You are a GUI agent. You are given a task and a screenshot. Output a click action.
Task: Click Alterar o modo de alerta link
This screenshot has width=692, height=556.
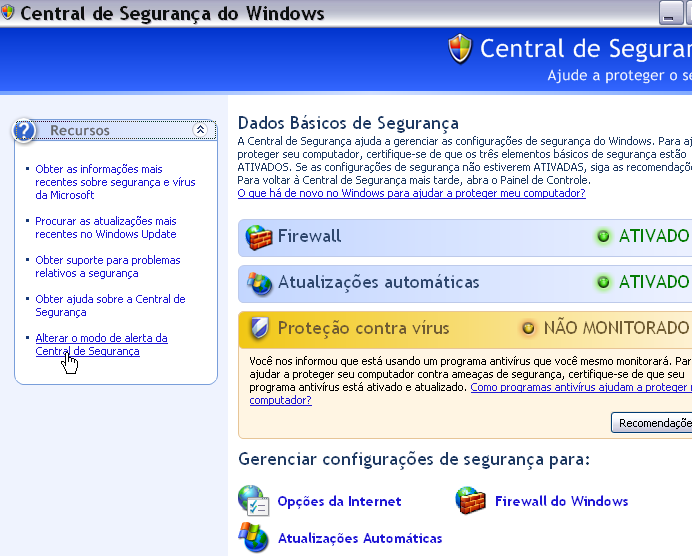click(102, 344)
